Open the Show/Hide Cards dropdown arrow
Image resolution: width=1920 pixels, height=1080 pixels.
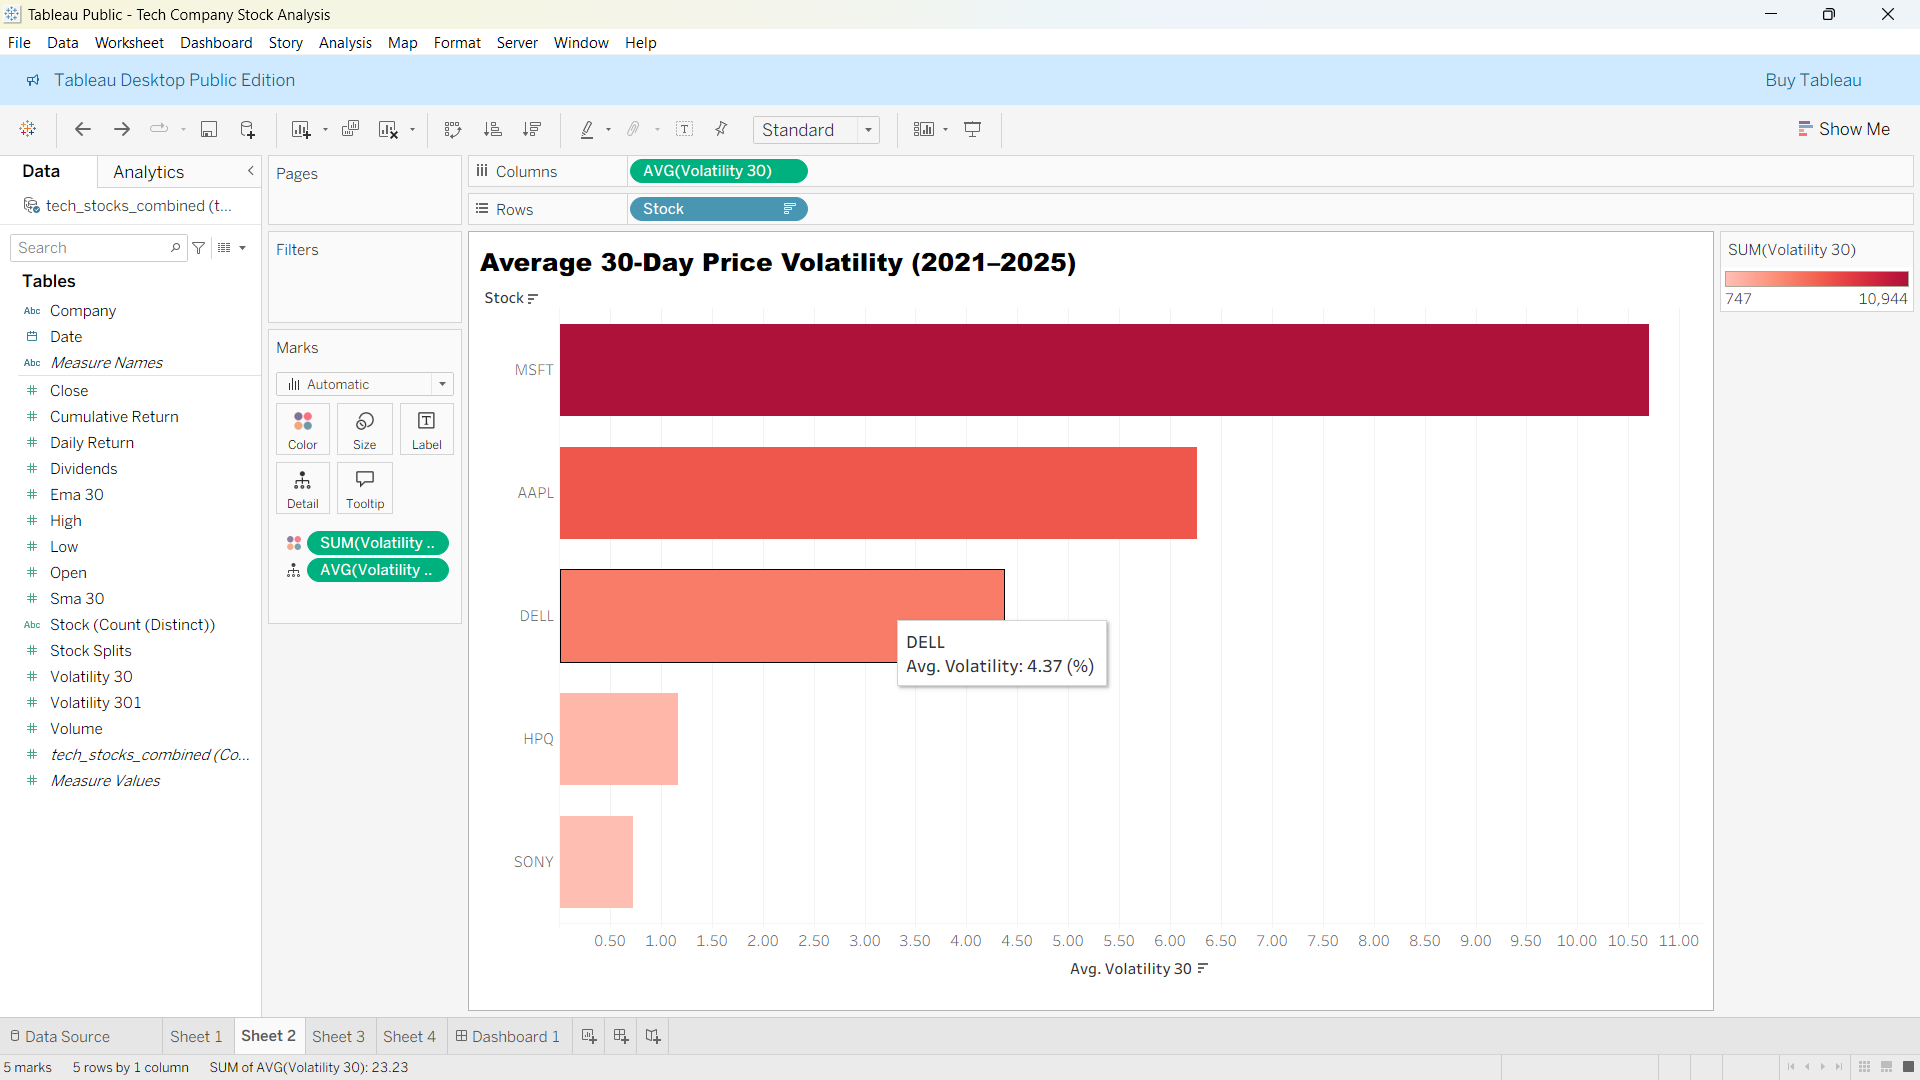point(945,130)
